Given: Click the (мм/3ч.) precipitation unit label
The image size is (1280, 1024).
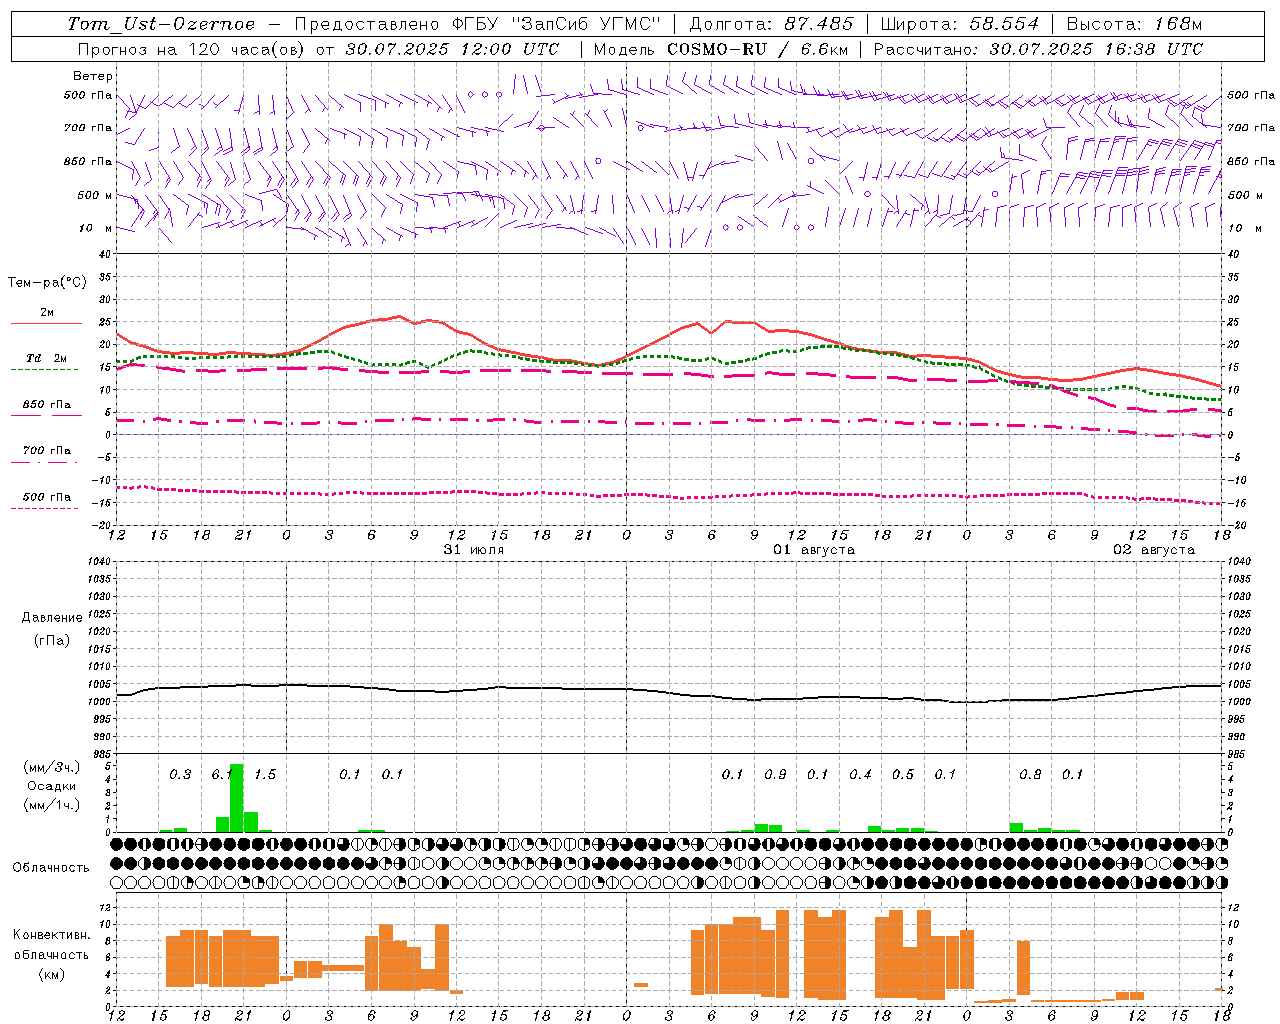Looking at the screenshot, I should [51, 767].
